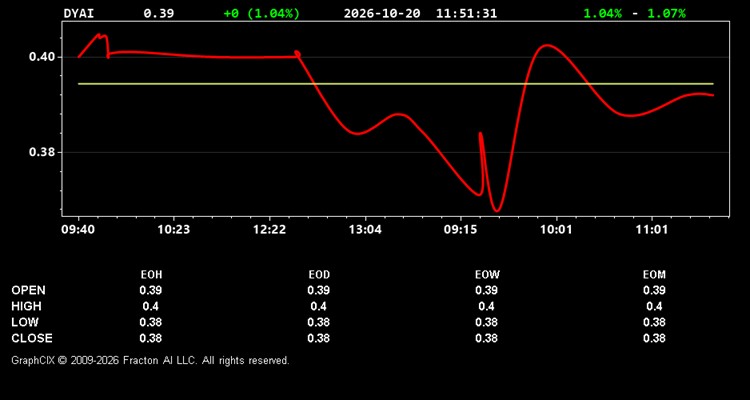The width and height of the screenshot is (750, 400).
Task: Click the 0.38 y-axis label
Action: pyautogui.click(x=42, y=153)
